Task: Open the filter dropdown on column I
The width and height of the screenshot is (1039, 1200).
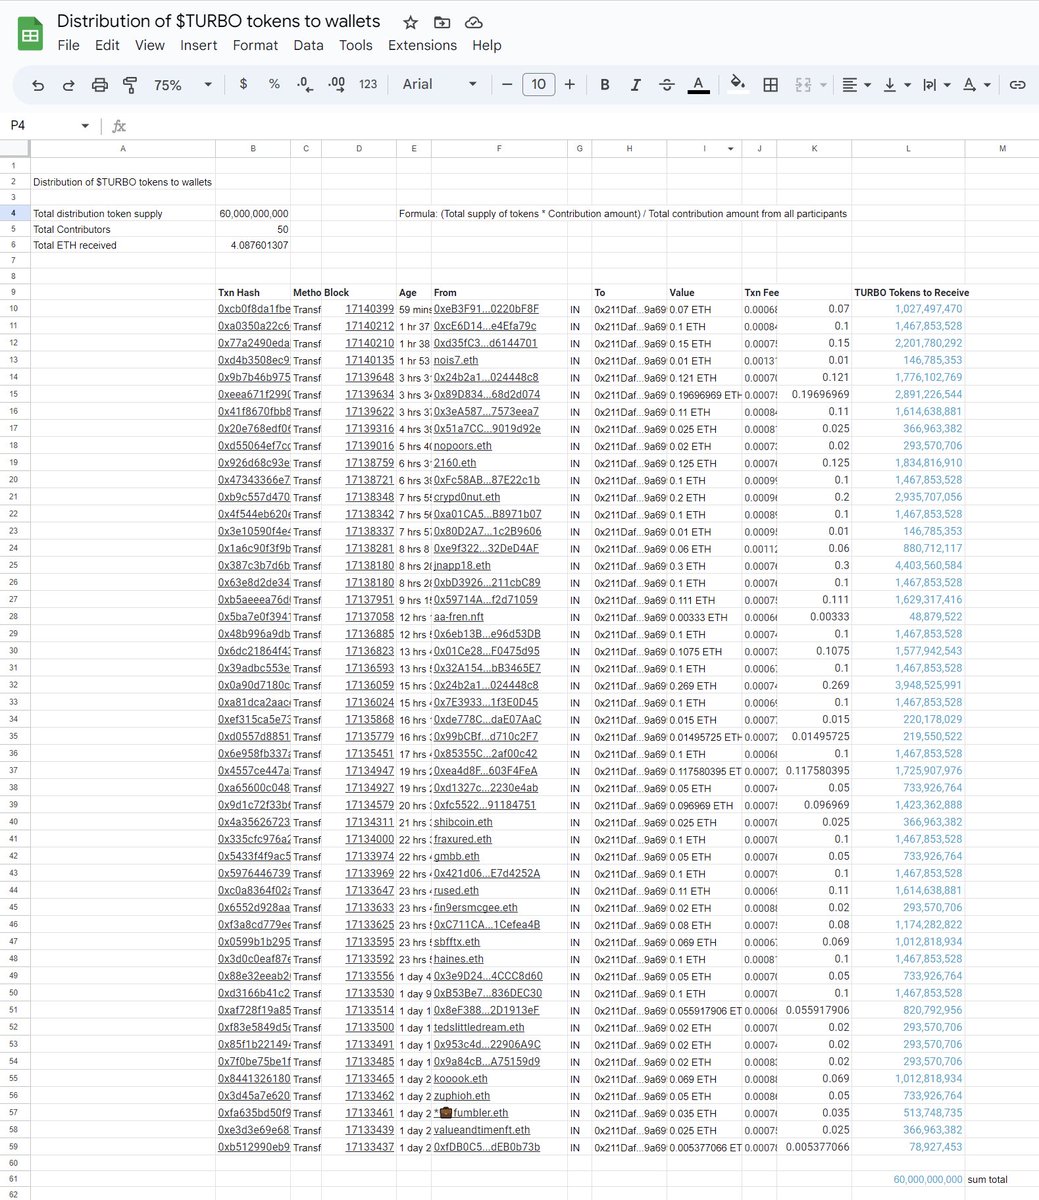Action: tap(731, 148)
